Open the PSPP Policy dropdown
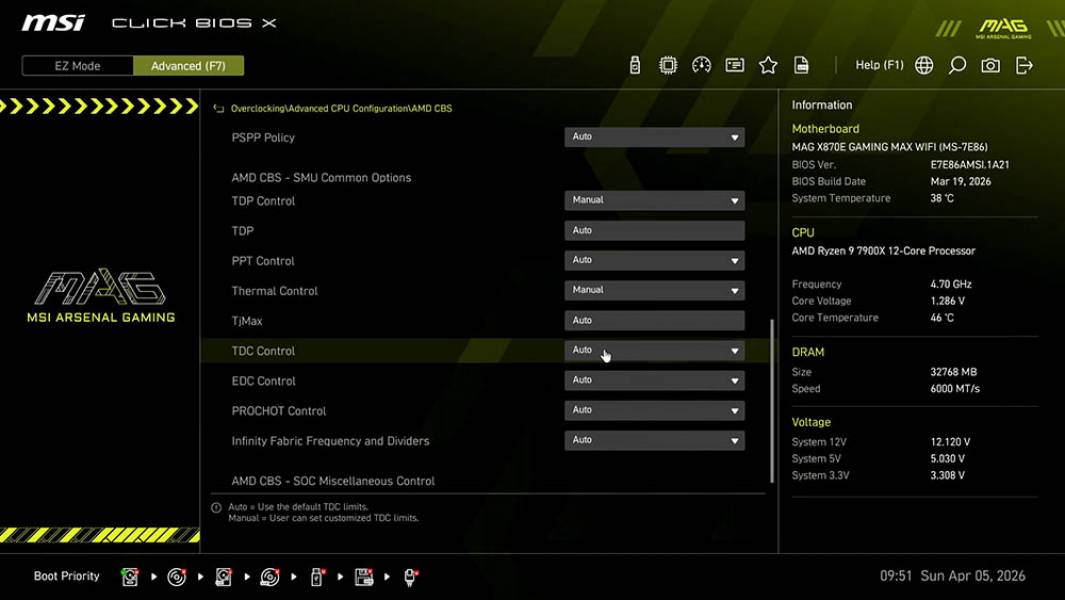This screenshot has width=1065, height=600. pos(654,136)
